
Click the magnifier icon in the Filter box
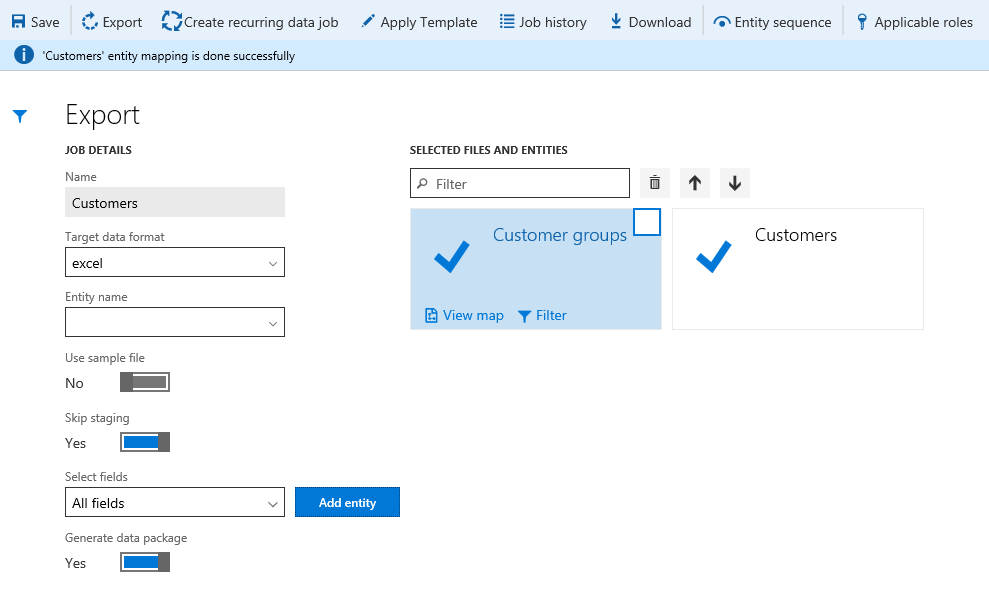[423, 184]
